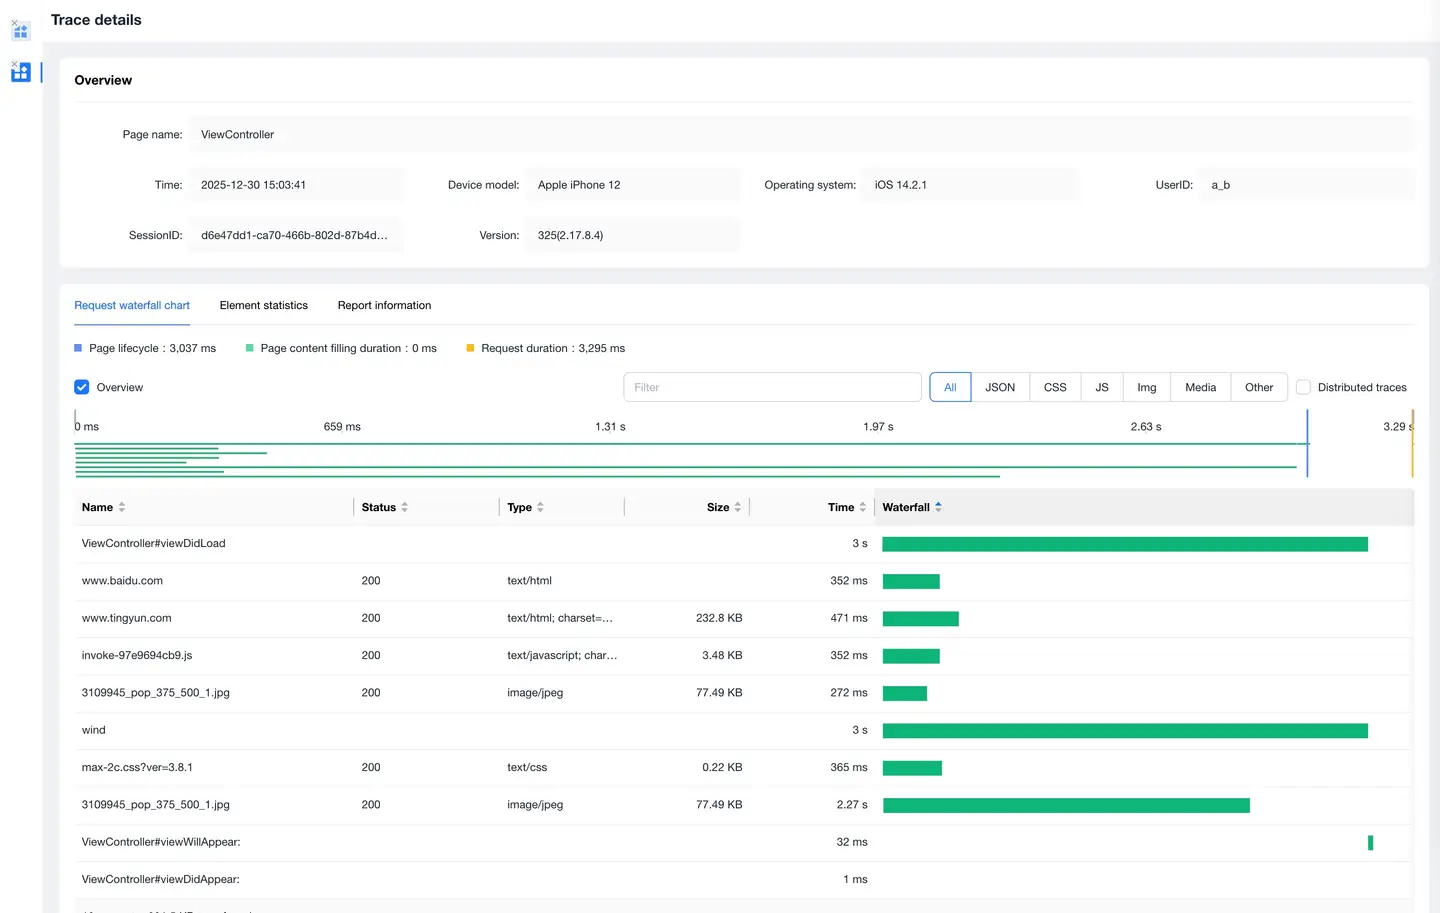Open the invoke-97e9694cb9.js request entry
Viewport: 1440px width, 913px height.
137,656
